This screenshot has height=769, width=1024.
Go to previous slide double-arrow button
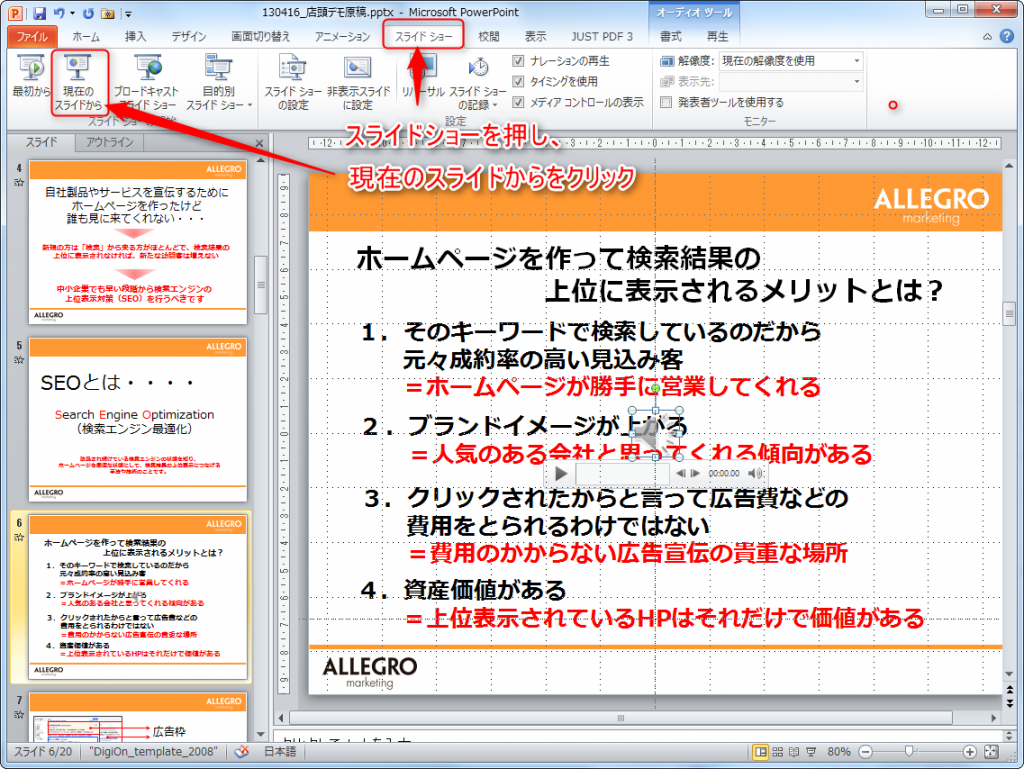1010,689
